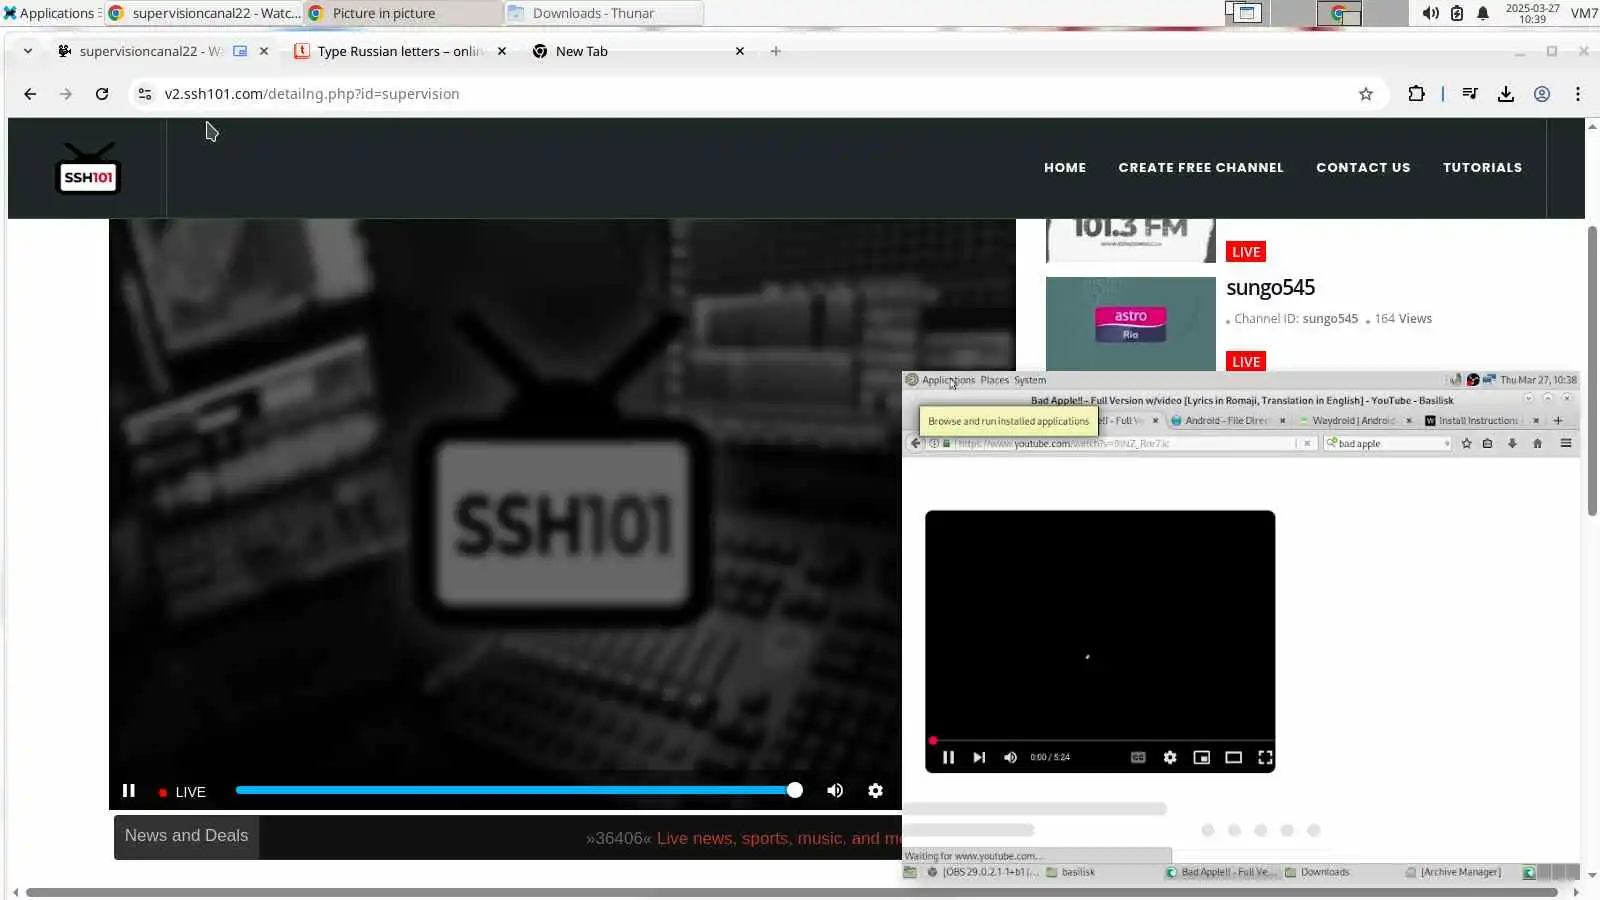The image size is (1600, 900).
Task: Seek on the SSH101 live progress bar
Action: pos(517,791)
